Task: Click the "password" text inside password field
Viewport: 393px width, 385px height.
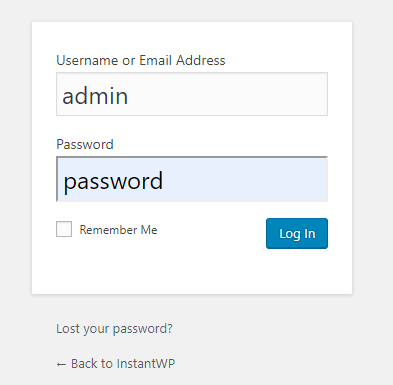Action: point(113,182)
